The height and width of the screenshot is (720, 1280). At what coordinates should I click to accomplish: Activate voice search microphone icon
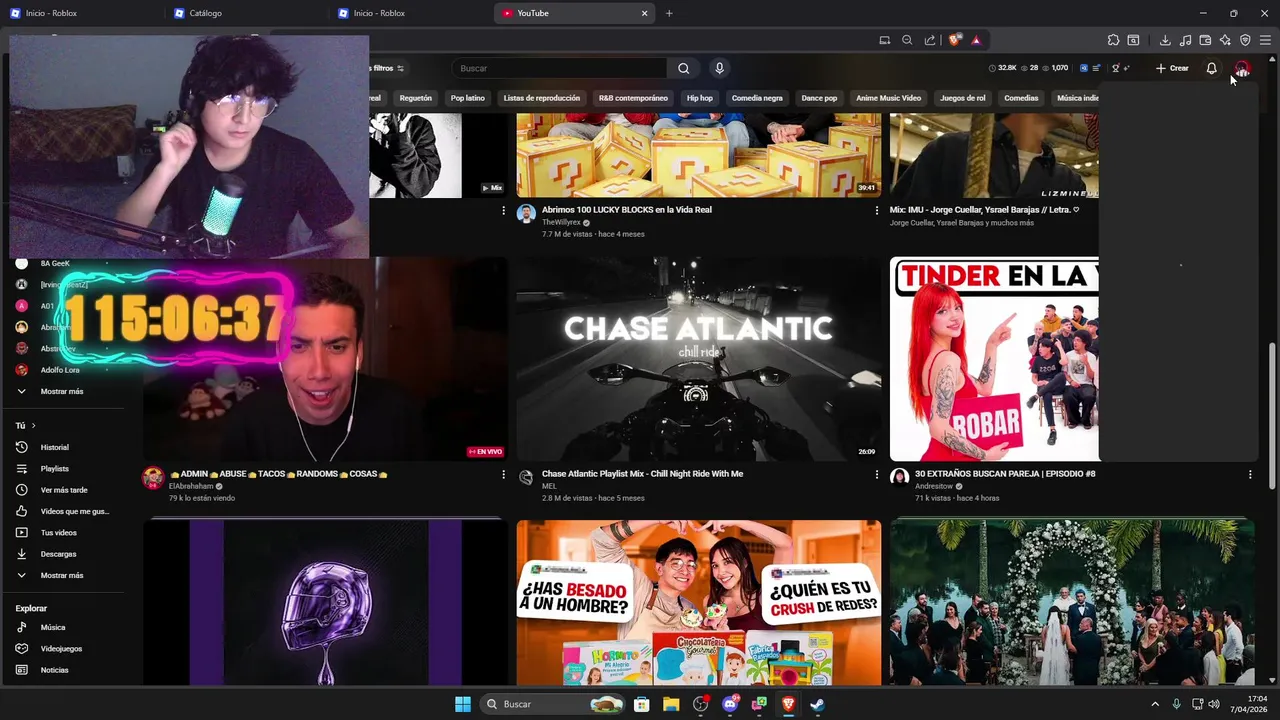tap(719, 68)
